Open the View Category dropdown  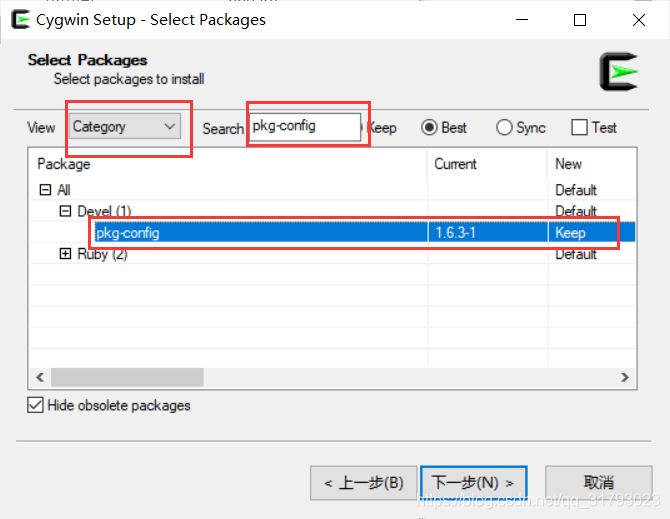click(125, 126)
